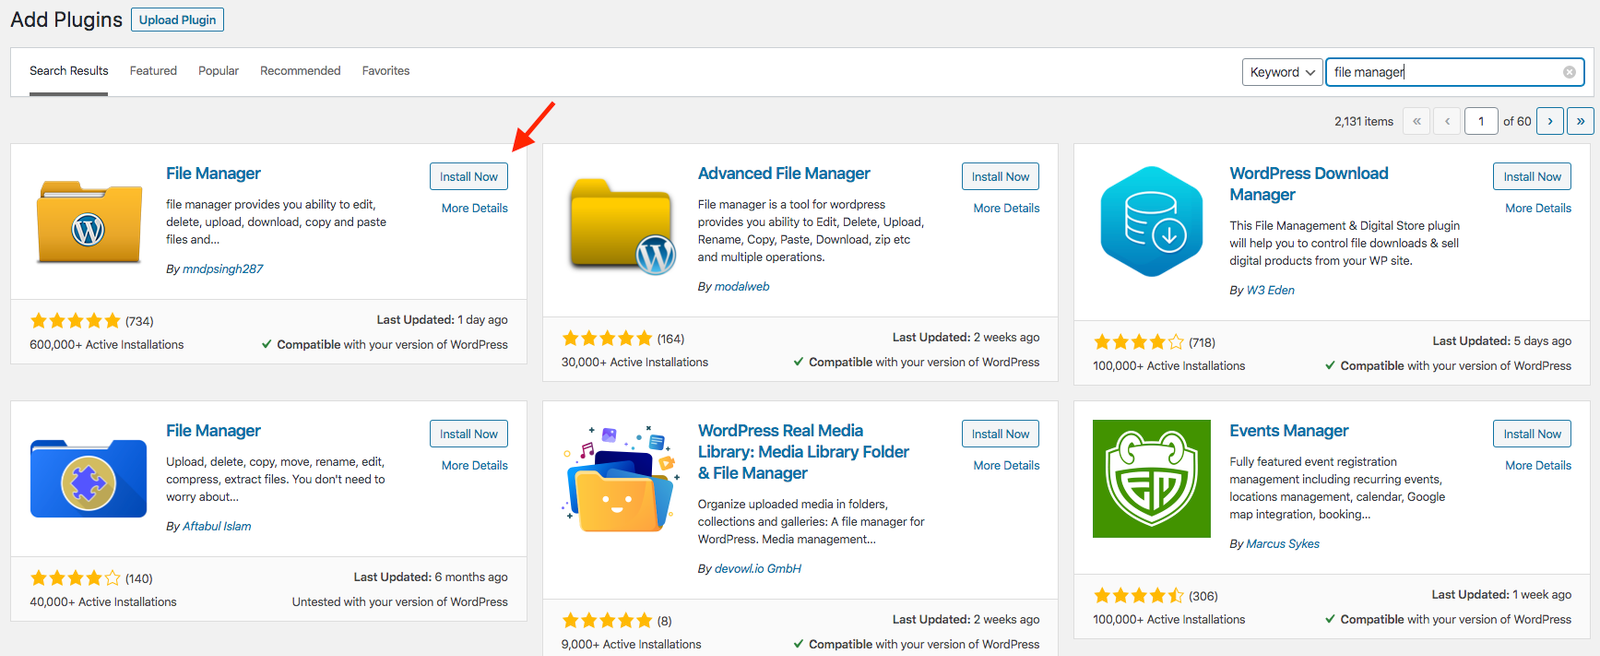Open the Keyword search type dropdown

tap(1282, 72)
